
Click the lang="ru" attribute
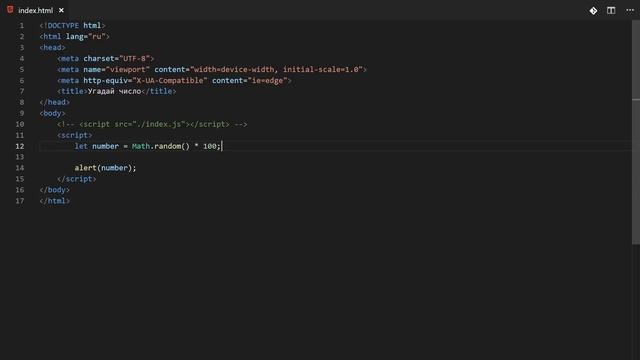click(x=86, y=36)
